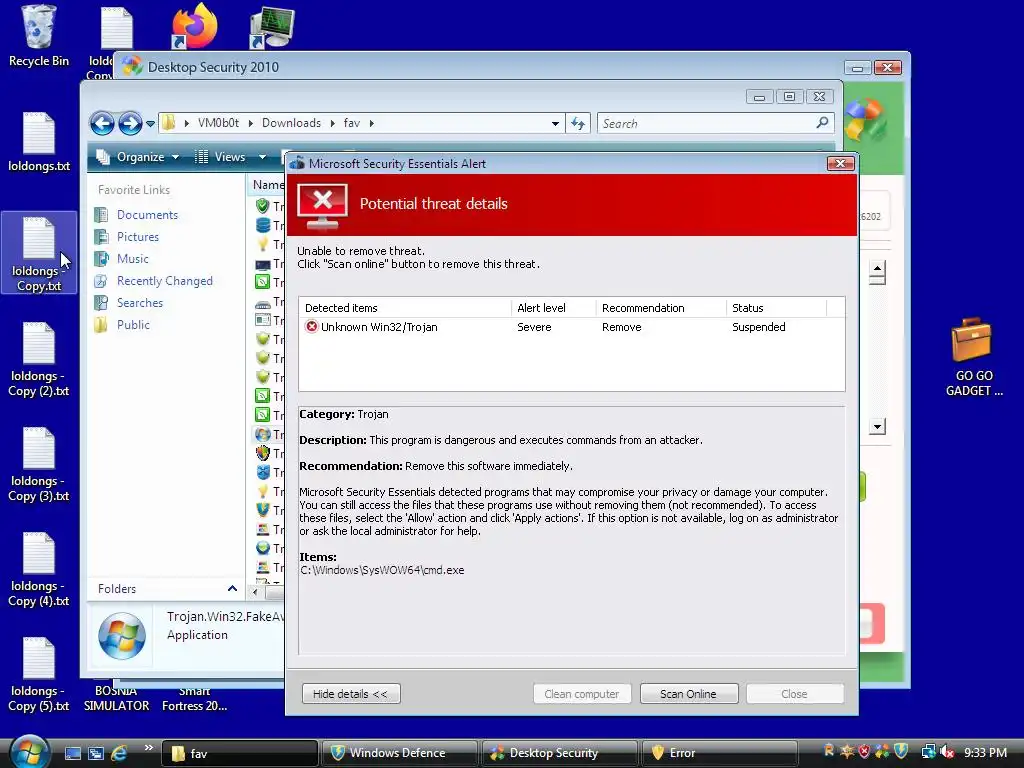The height and width of the screenshot is (768, 1024).
Task: Click Trojan.Win32.FakeAv application preview icon
Action: tap(122, 635)
